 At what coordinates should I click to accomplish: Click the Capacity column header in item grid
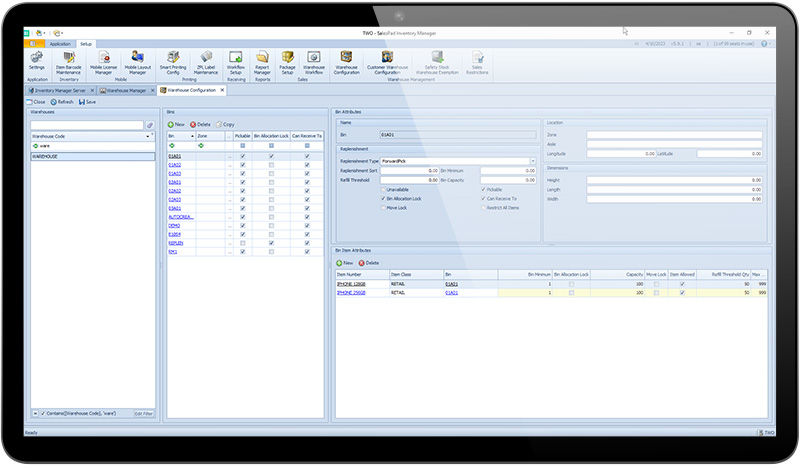point(617,275)
